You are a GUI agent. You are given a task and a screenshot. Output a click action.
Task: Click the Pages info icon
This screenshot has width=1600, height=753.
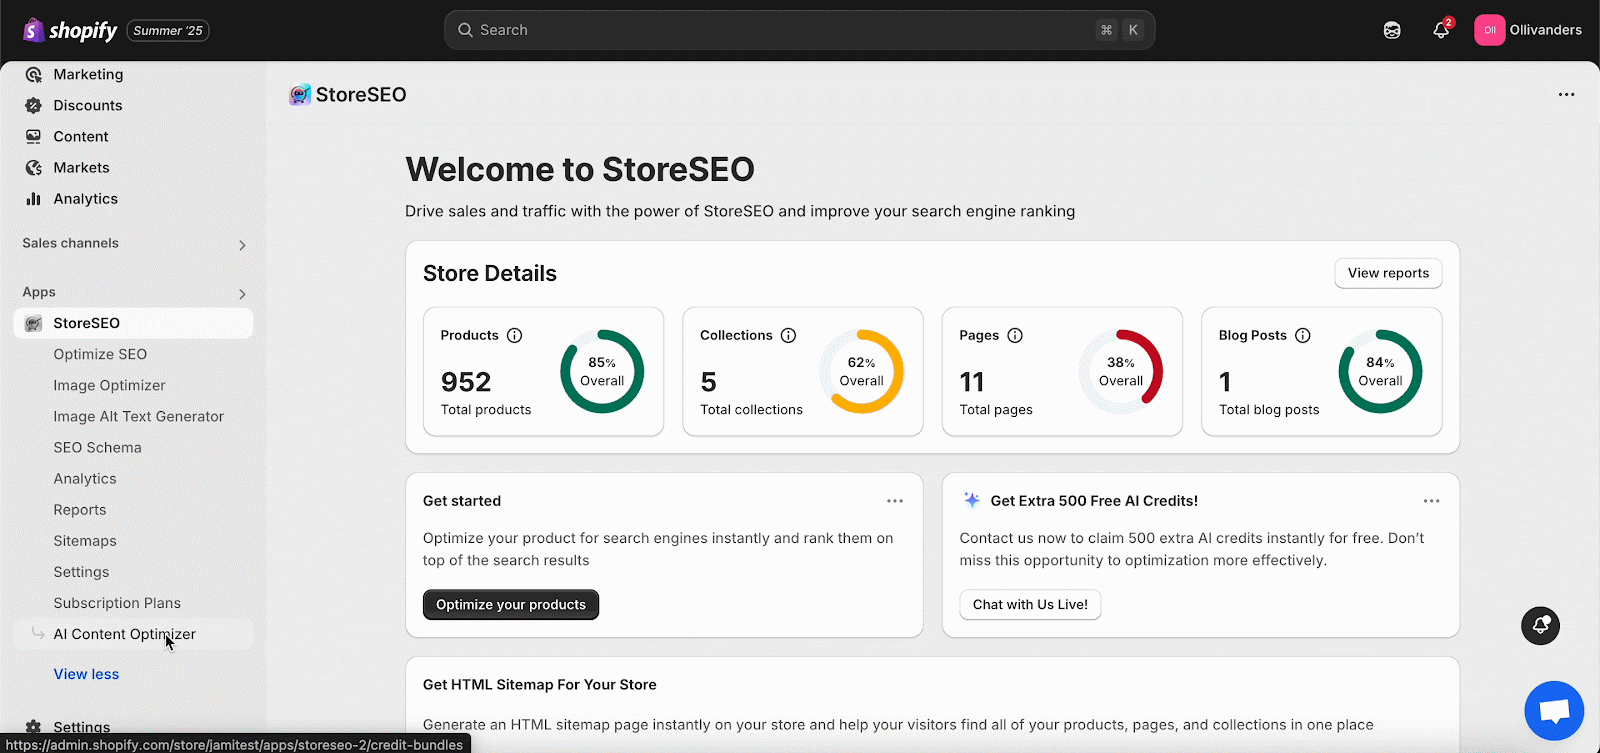(x=1015, y=335)
